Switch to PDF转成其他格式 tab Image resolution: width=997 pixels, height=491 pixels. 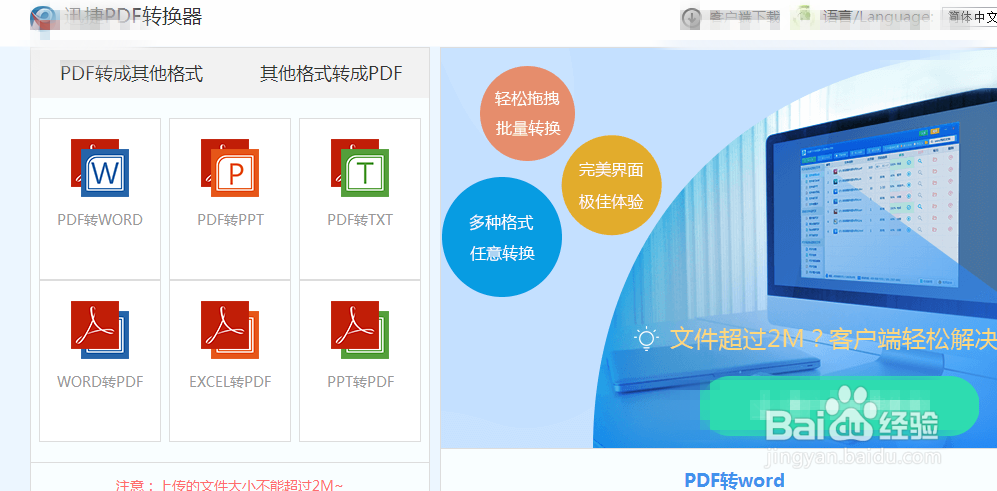point(132,74)
